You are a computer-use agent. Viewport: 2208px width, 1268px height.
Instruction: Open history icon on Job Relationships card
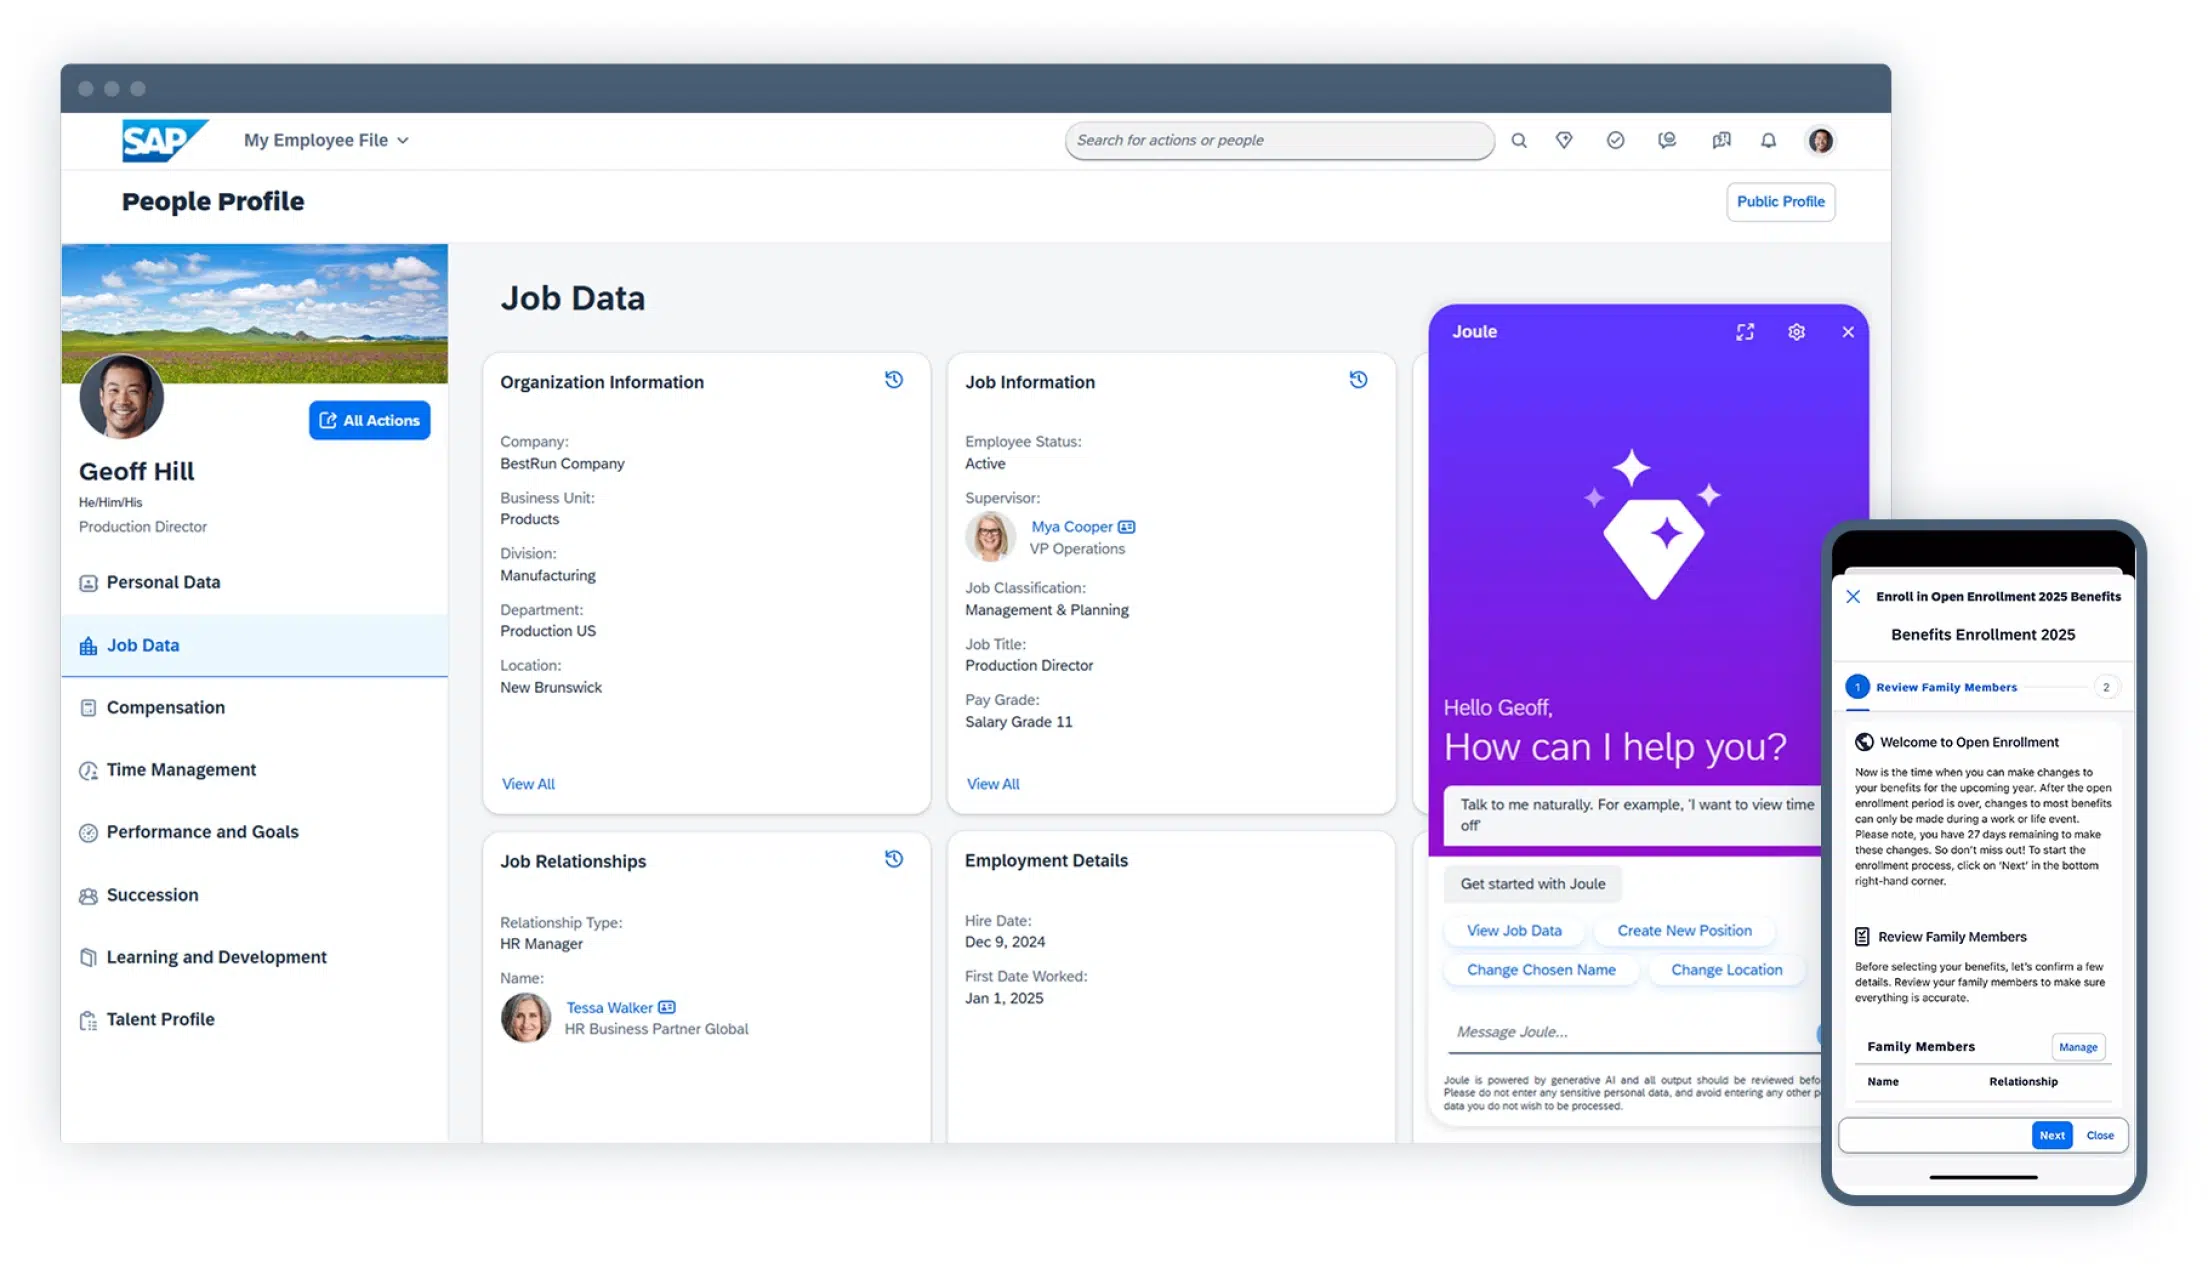[x=894, y=859]
